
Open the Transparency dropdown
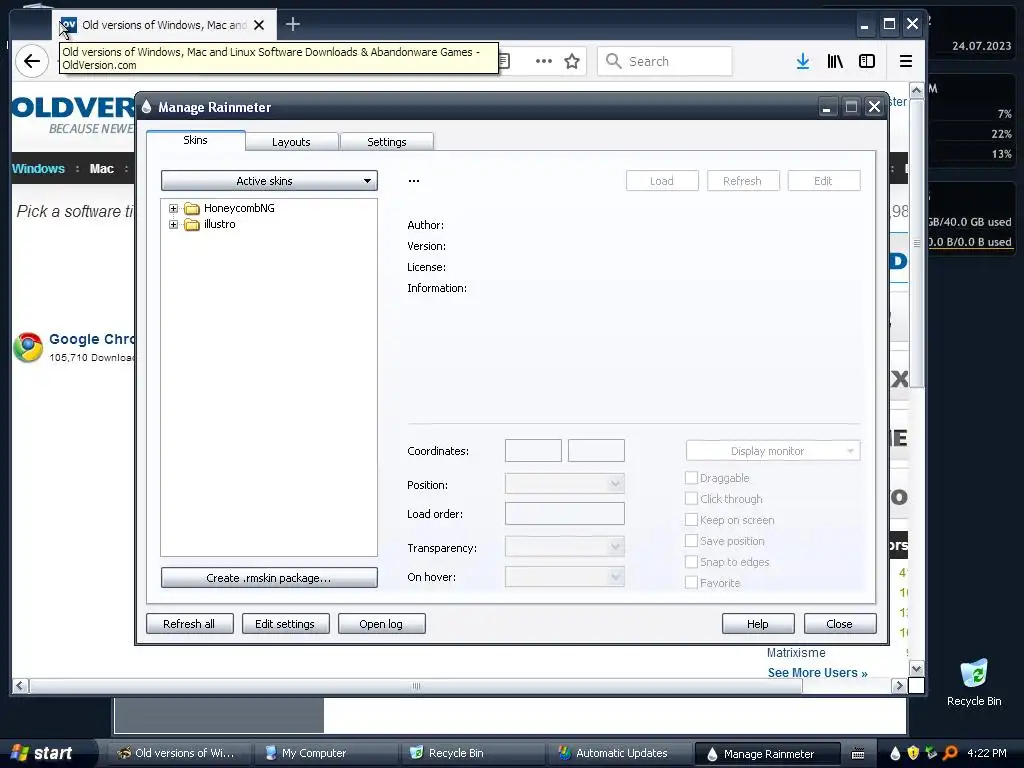click(564, 547)
